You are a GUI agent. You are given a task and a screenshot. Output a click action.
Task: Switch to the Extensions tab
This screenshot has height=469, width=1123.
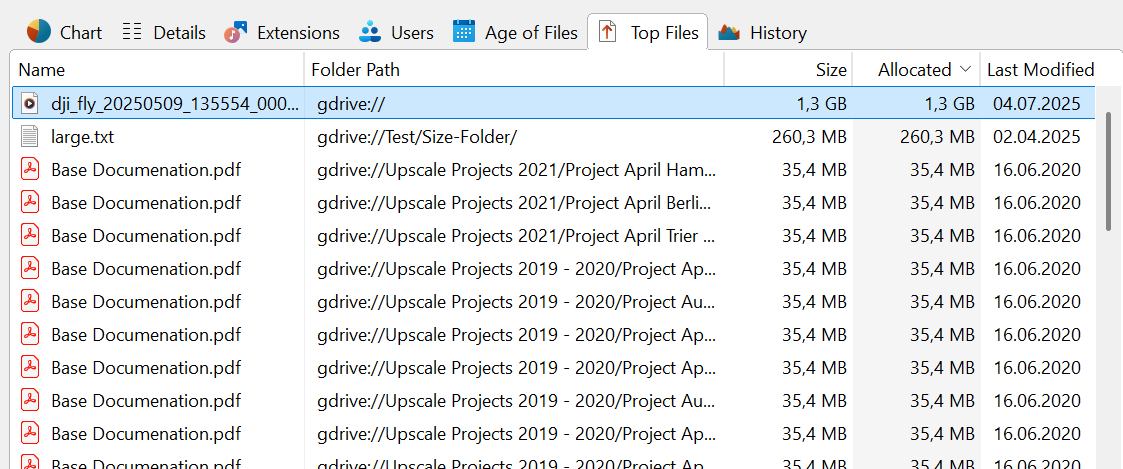(298, 32)
